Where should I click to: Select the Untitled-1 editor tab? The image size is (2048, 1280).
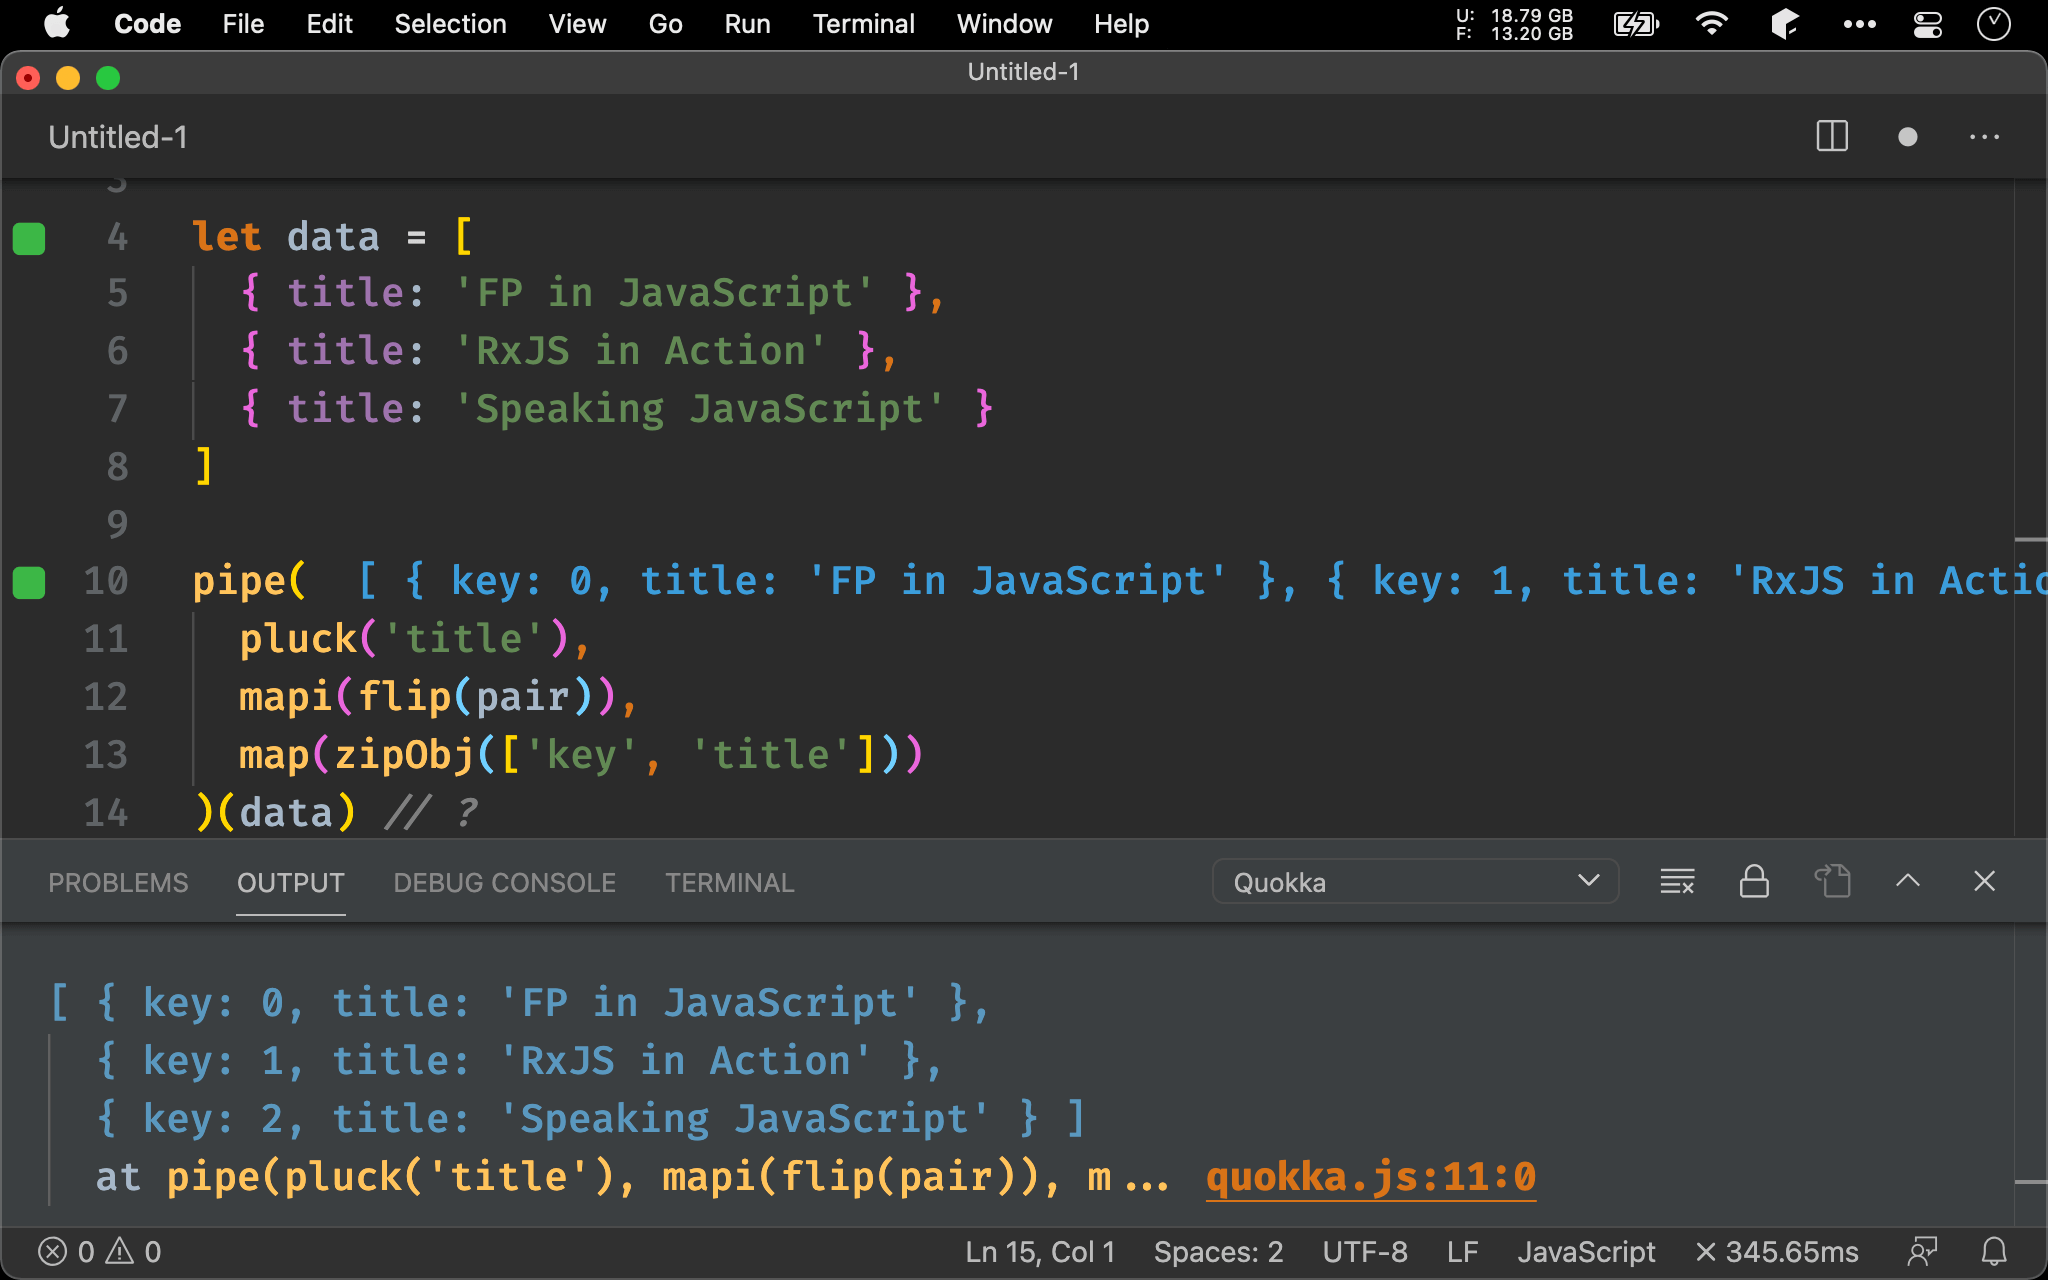coord(118,137)
